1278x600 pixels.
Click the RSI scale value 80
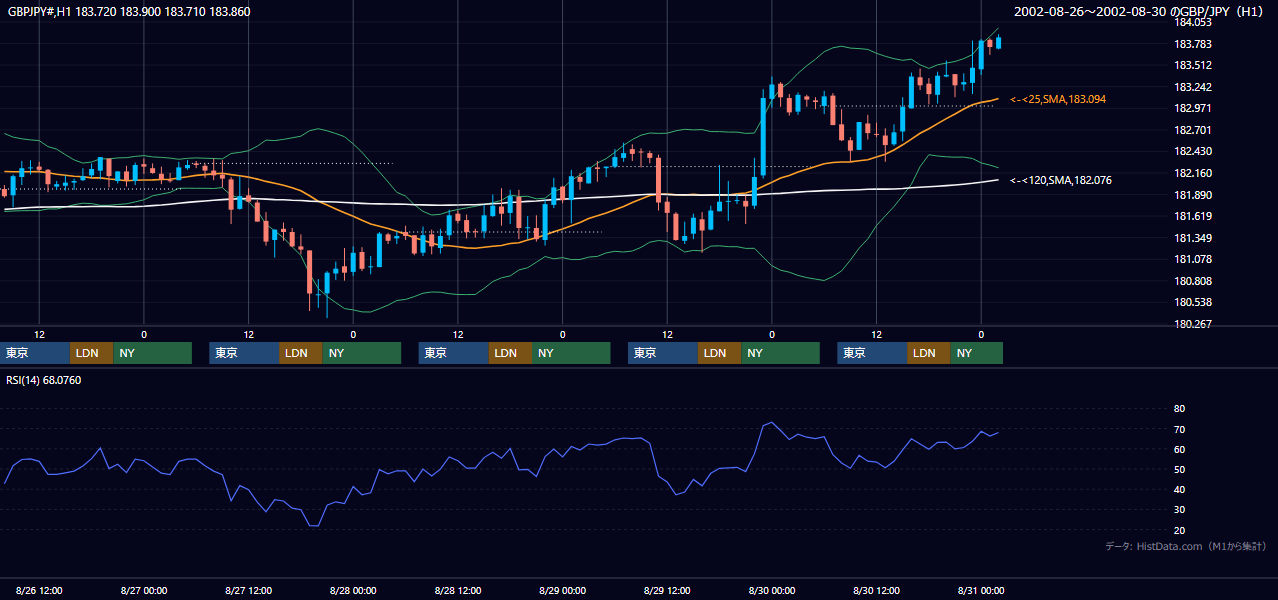tap(1179, 409)
